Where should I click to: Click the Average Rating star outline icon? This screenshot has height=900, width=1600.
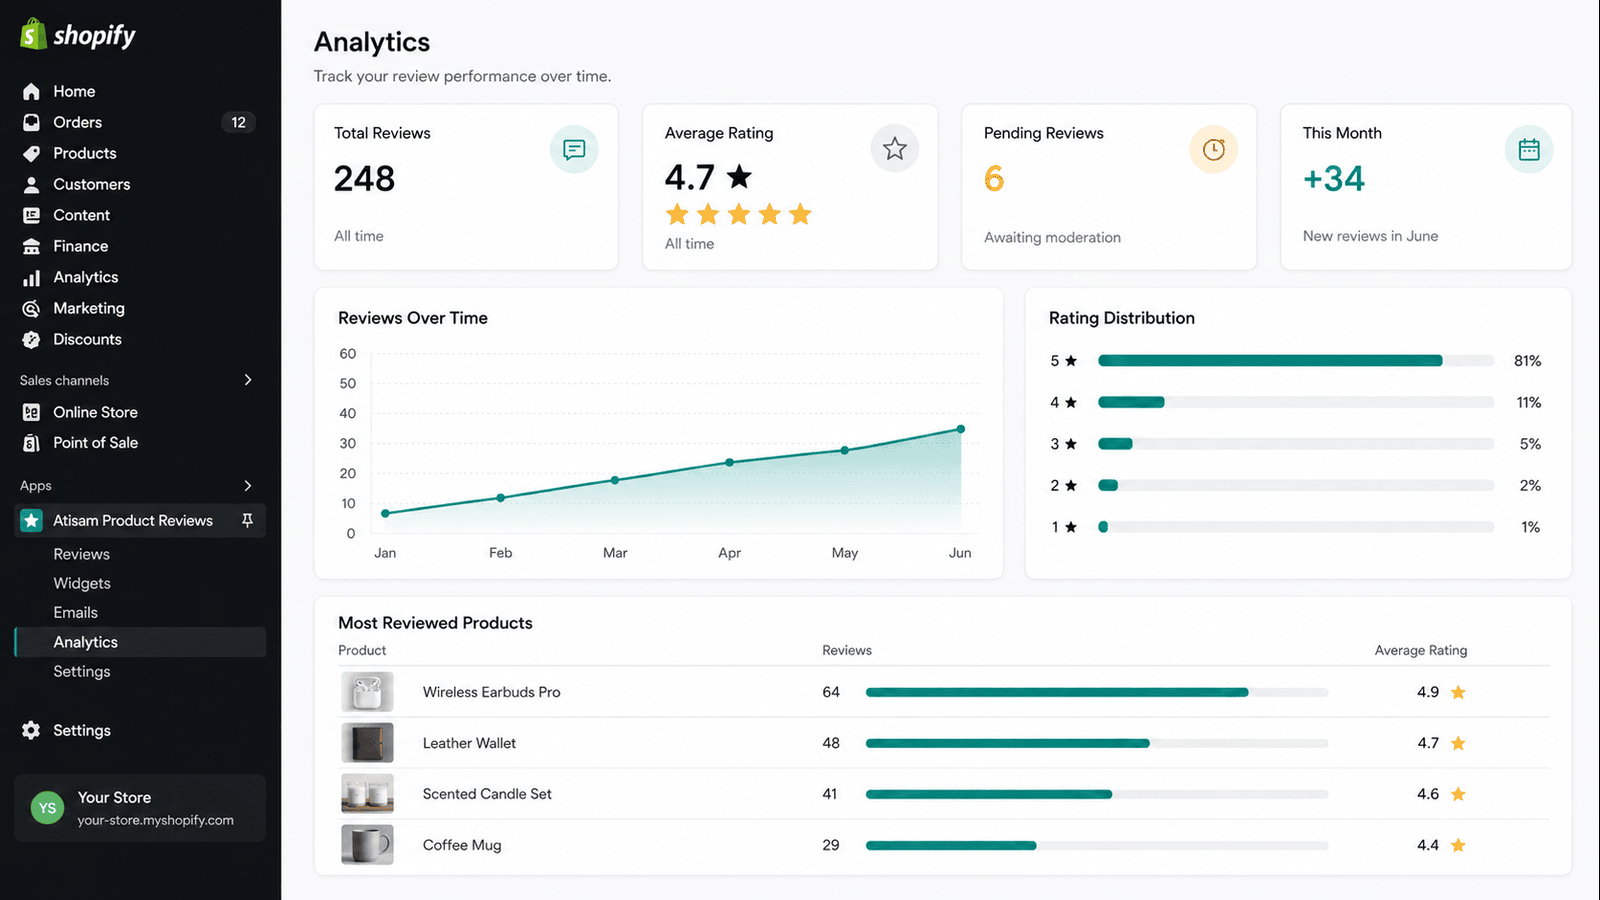(895, 149)
